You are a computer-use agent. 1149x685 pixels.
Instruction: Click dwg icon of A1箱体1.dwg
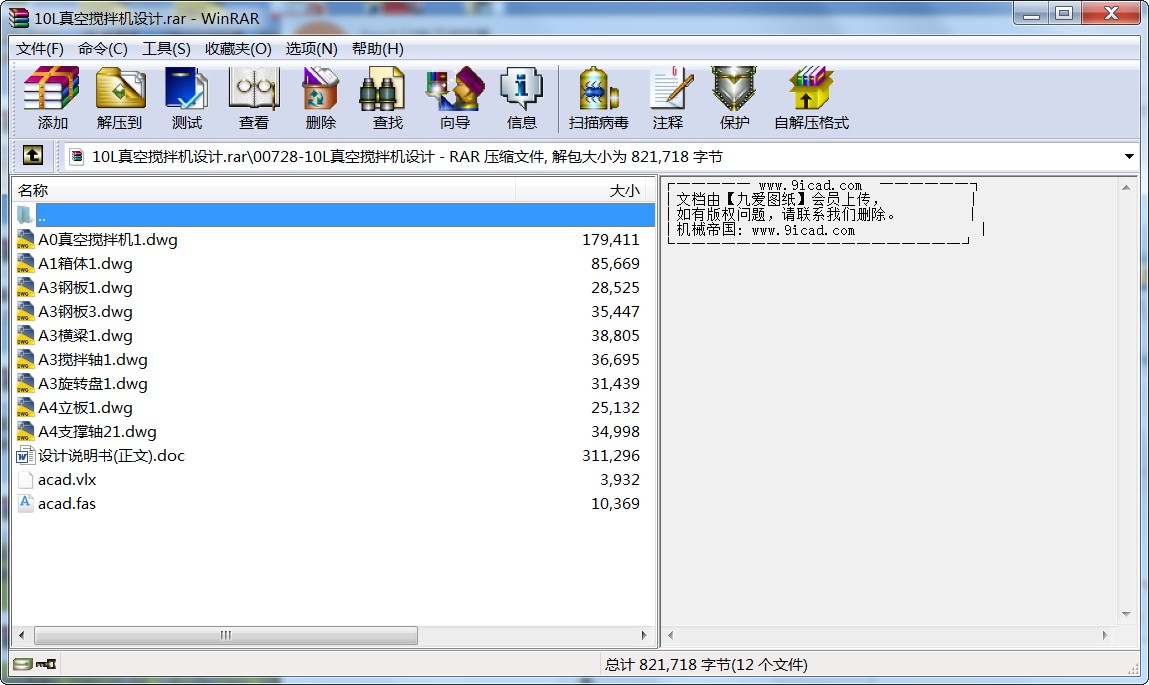[25, 264]
